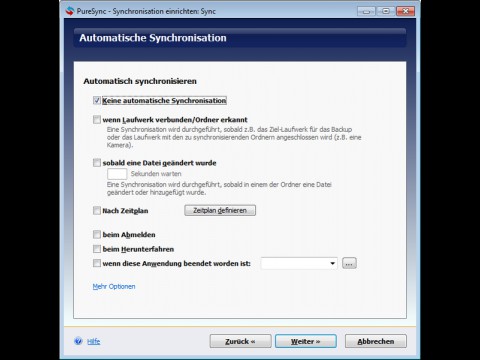Minimize the PureSync window
This screenshot has width=480, height=360.
point(366,11)
